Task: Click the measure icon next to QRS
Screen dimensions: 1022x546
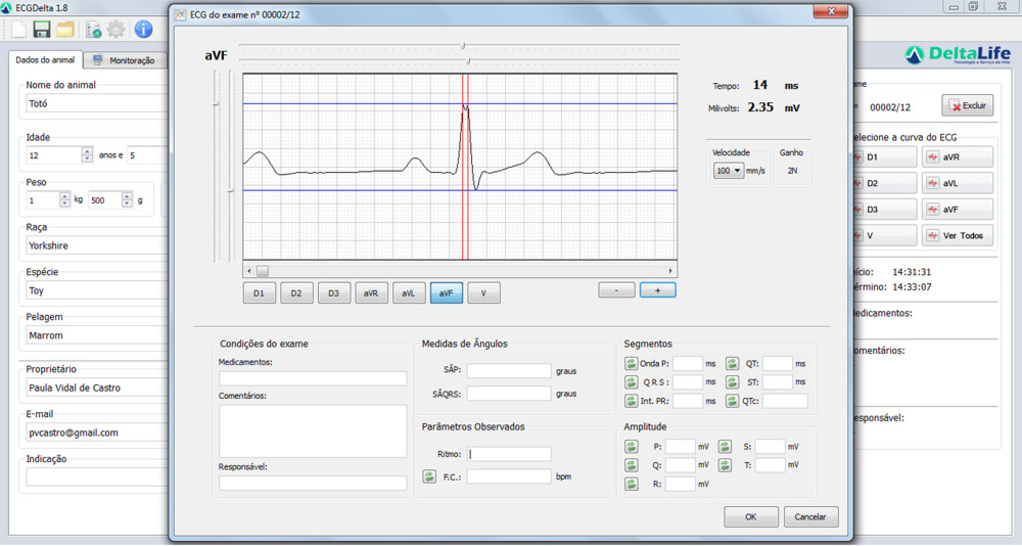Action: coord(632,382)
